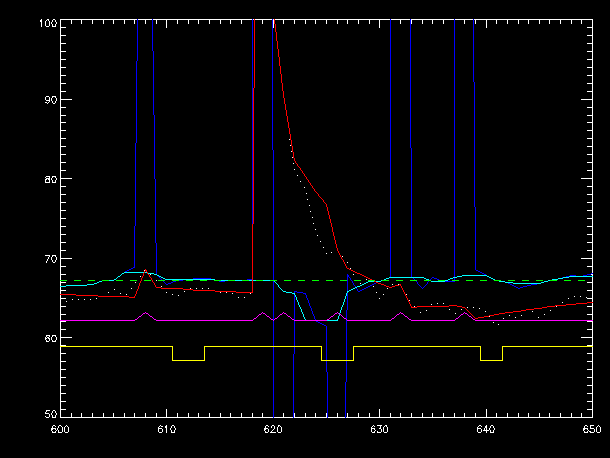Click the green dashed horizontal line
Screen dimensions: 610x458
tap(327, 281)
